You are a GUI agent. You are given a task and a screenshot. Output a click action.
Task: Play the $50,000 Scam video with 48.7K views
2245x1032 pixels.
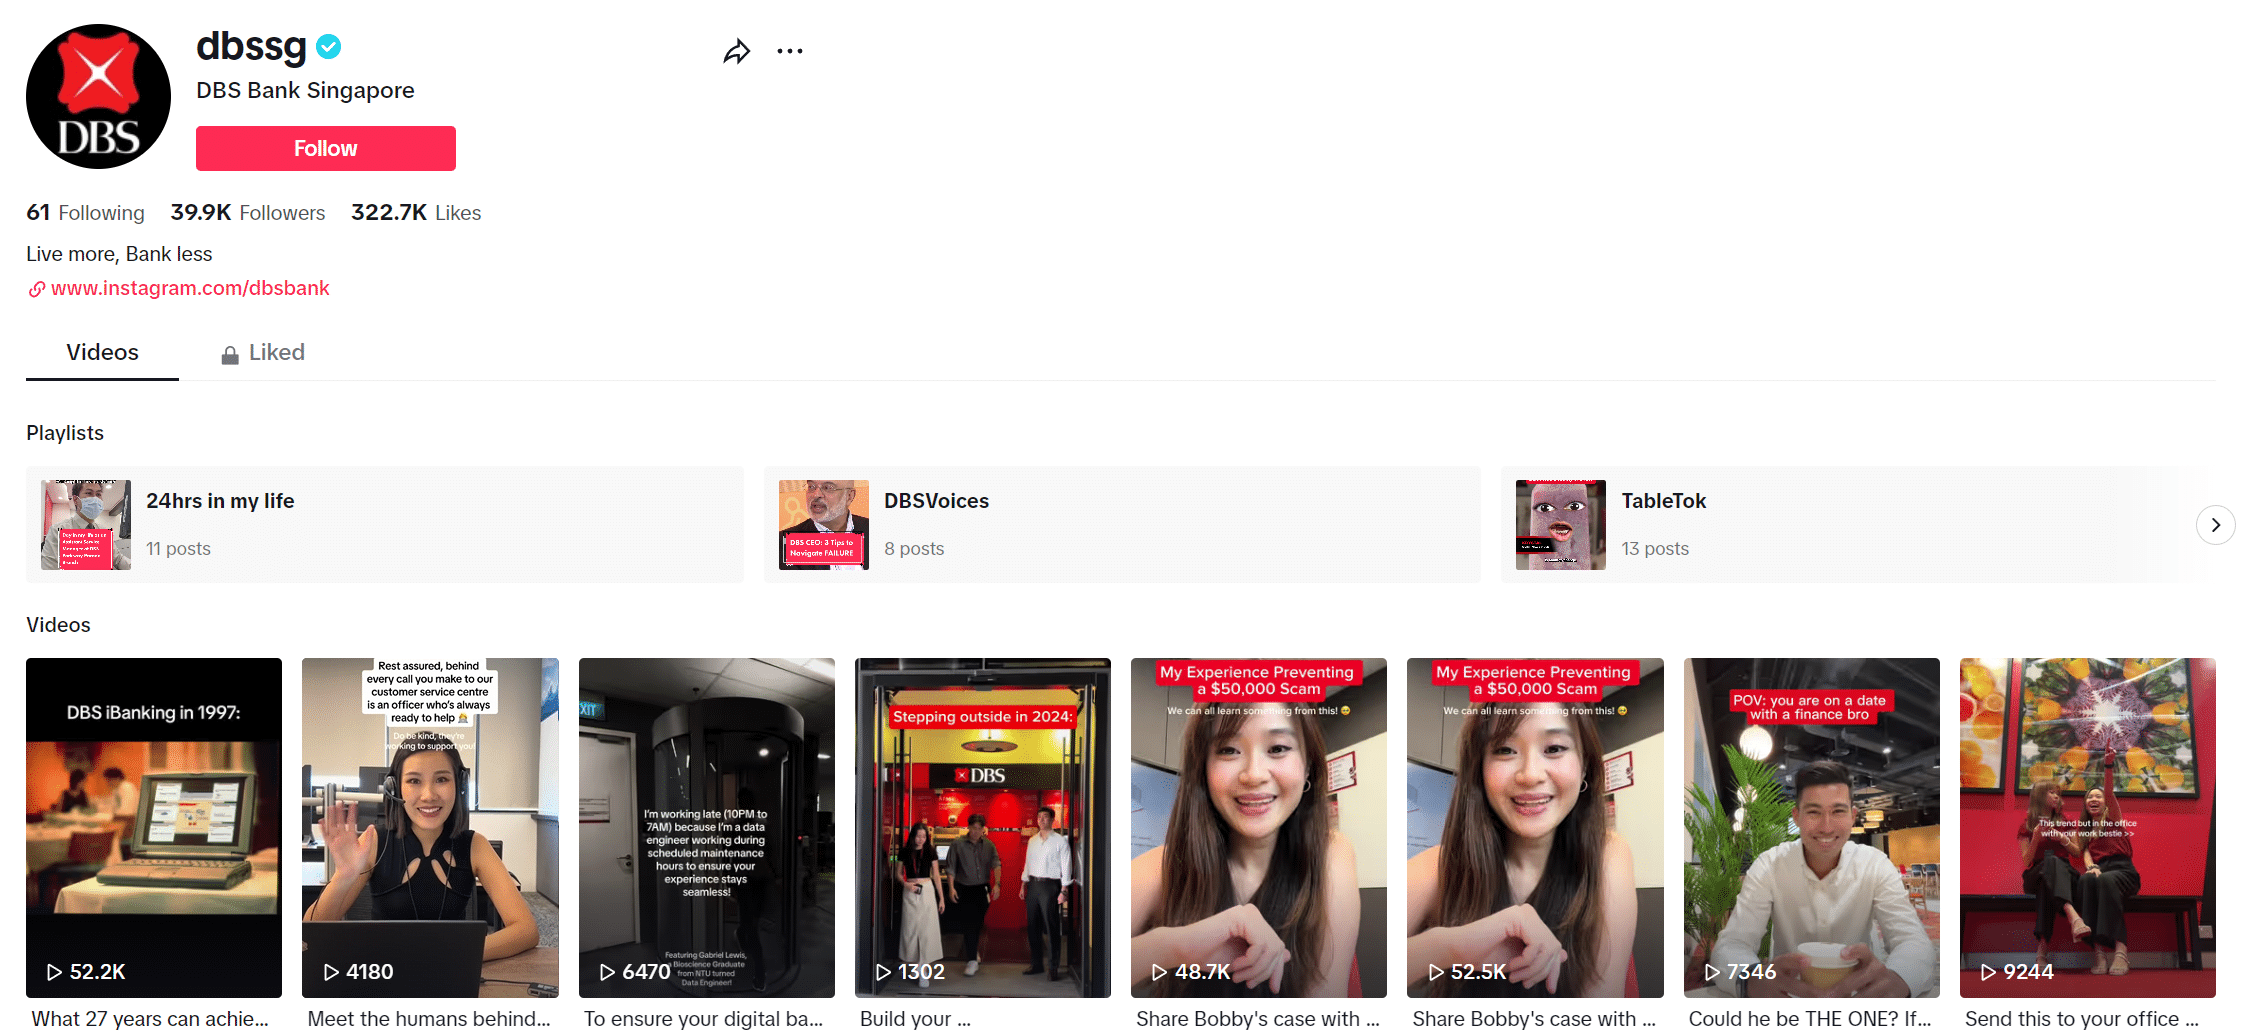[x=1259, y=828]
